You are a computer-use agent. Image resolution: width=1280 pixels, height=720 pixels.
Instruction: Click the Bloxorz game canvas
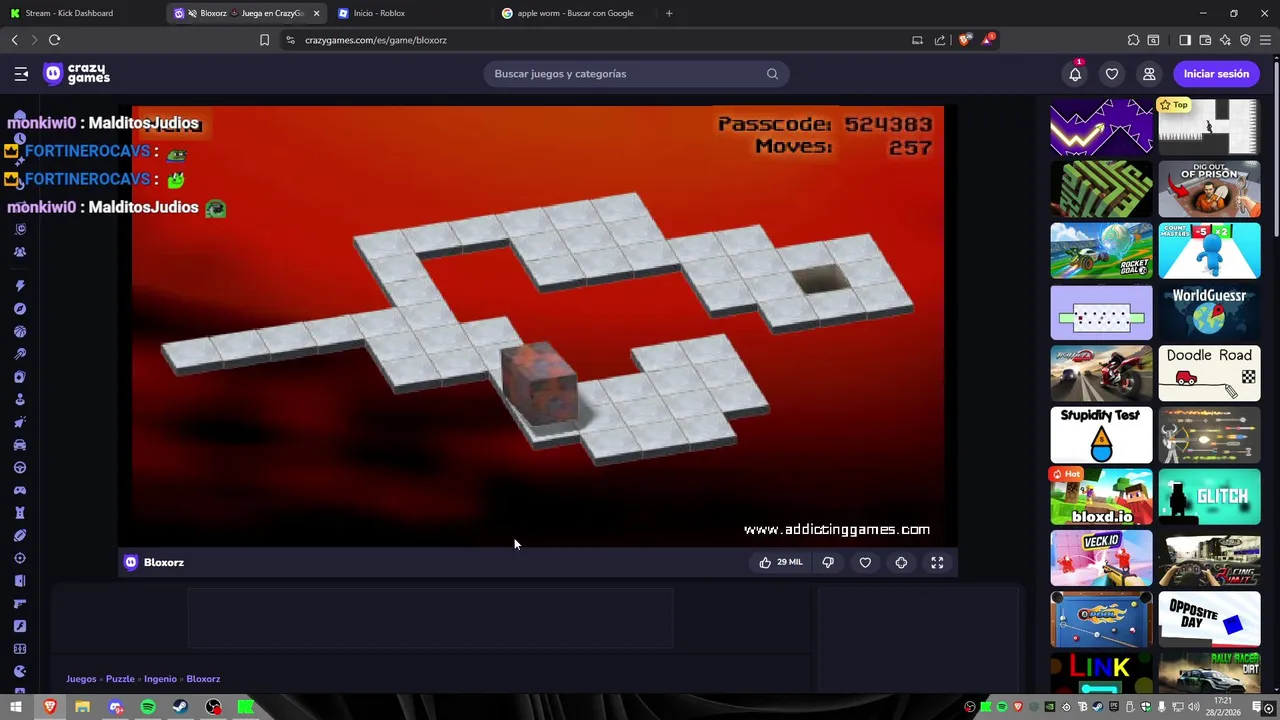[x=538, y=326]
